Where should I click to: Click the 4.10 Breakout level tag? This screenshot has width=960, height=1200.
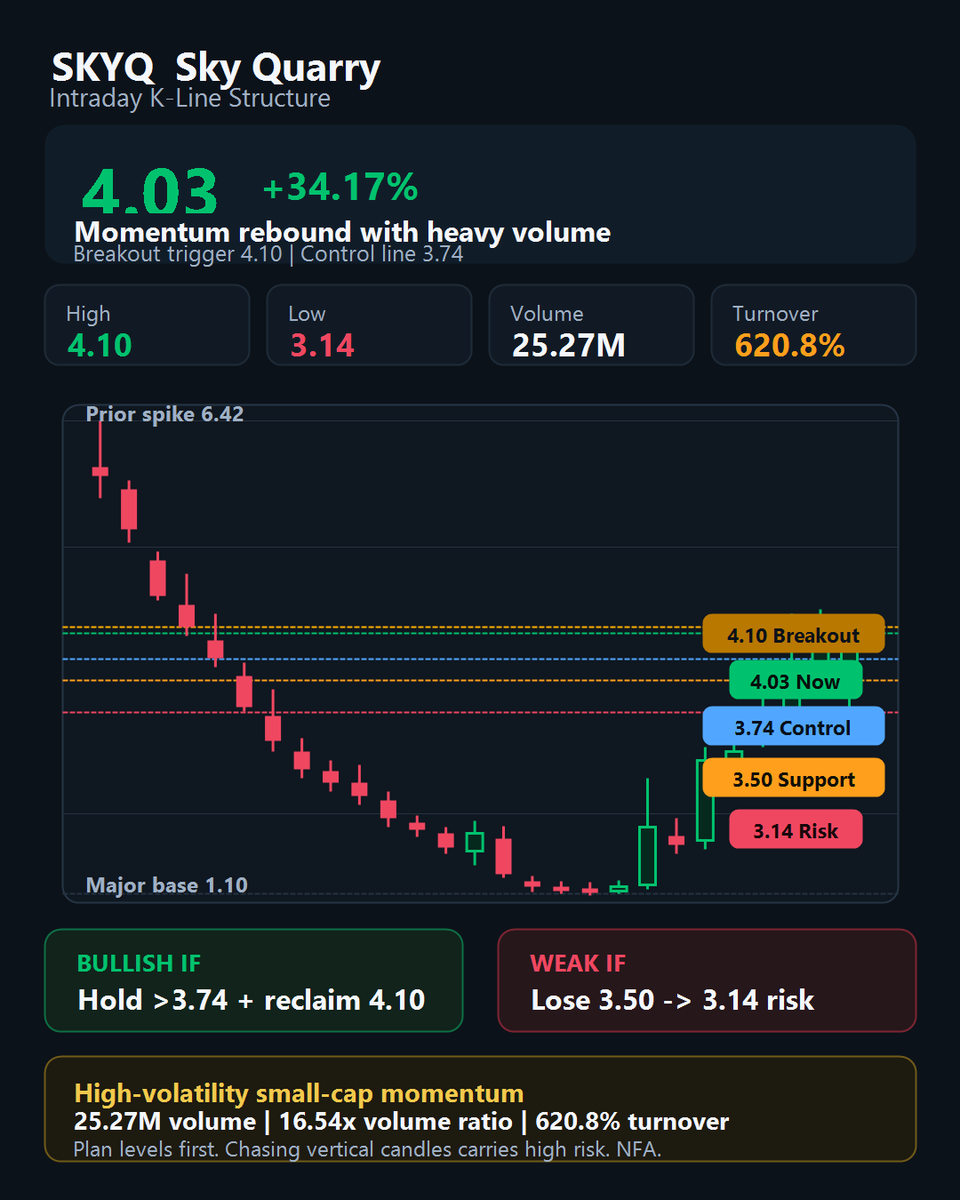(x=794, y=634)
